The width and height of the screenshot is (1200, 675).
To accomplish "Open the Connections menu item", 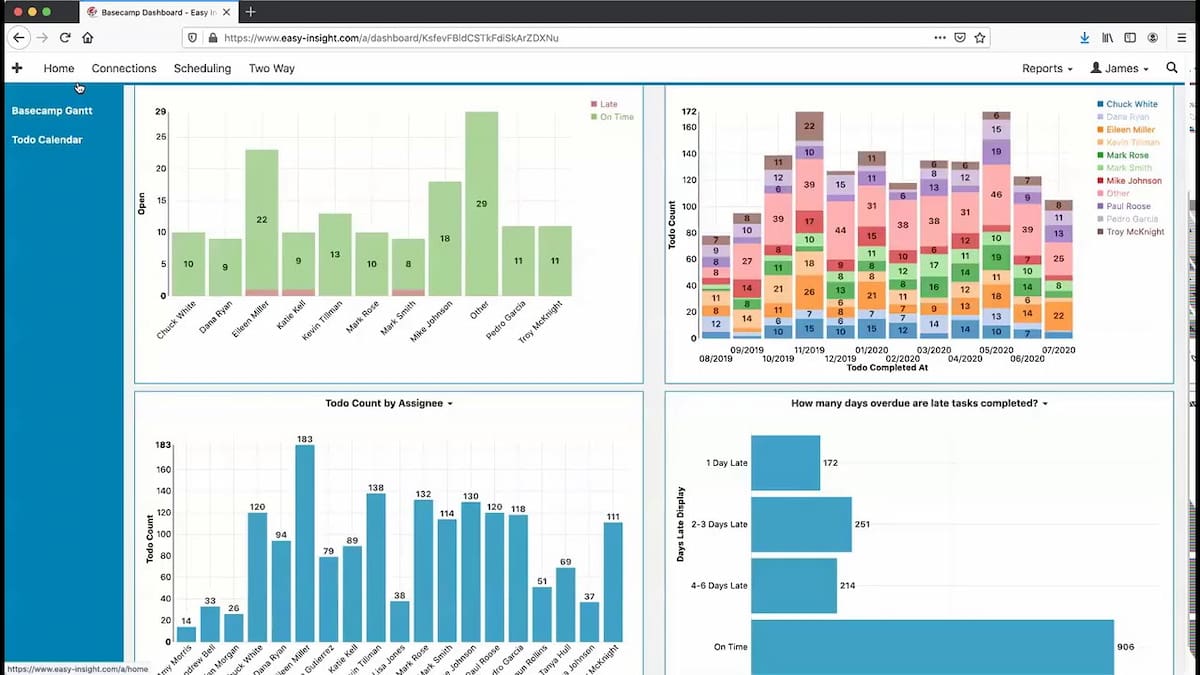I will pyautogui.click(x=124, y=68).
